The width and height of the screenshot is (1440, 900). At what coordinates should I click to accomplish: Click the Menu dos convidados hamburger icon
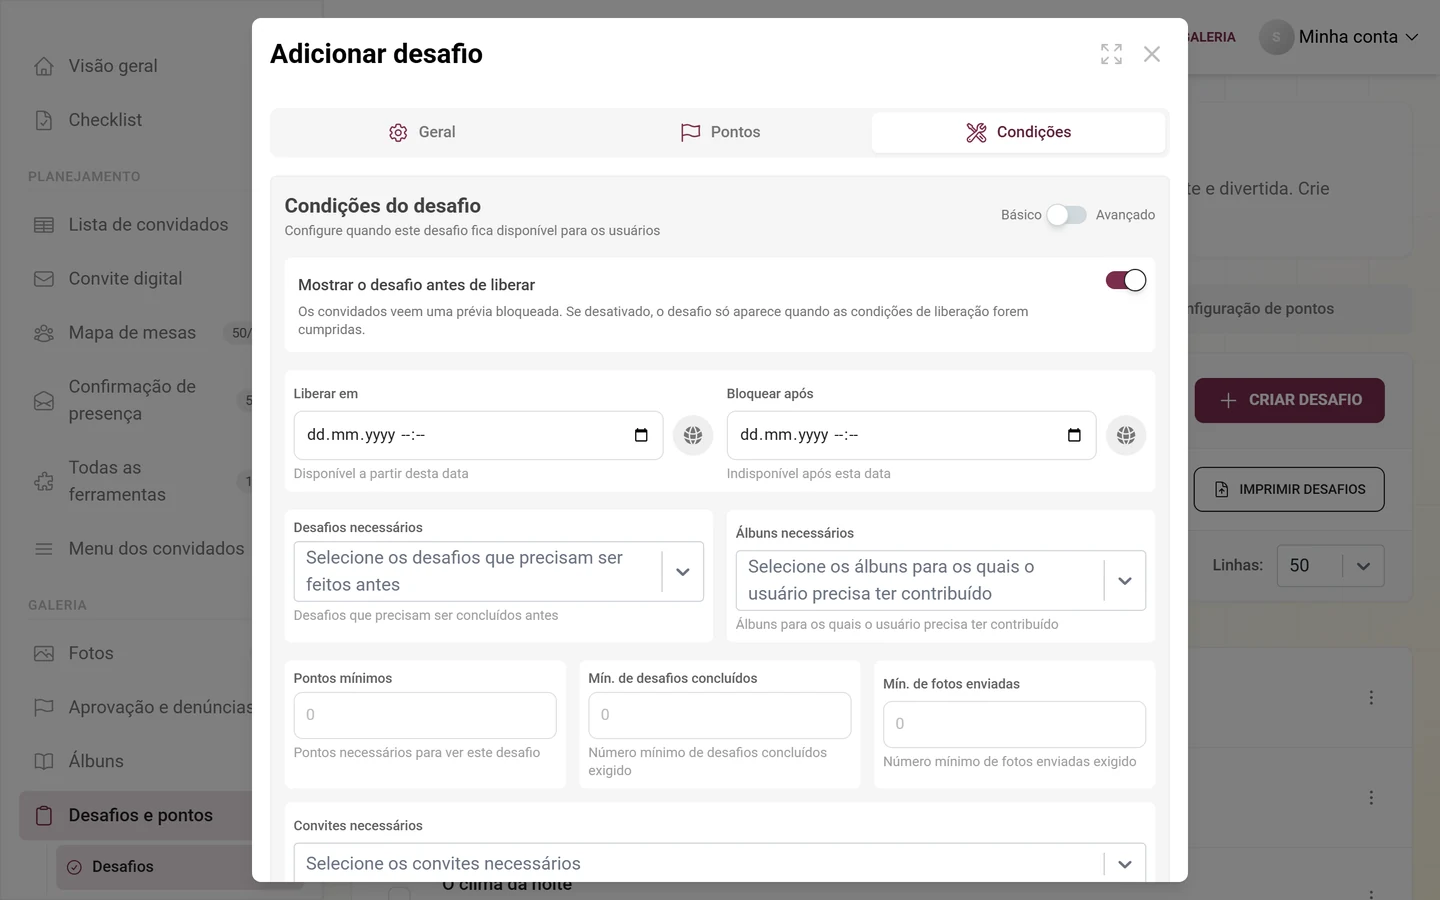(44, 549)
